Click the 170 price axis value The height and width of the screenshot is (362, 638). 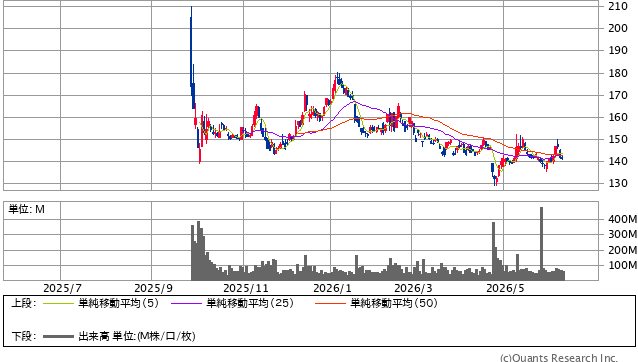click(618, 95)
